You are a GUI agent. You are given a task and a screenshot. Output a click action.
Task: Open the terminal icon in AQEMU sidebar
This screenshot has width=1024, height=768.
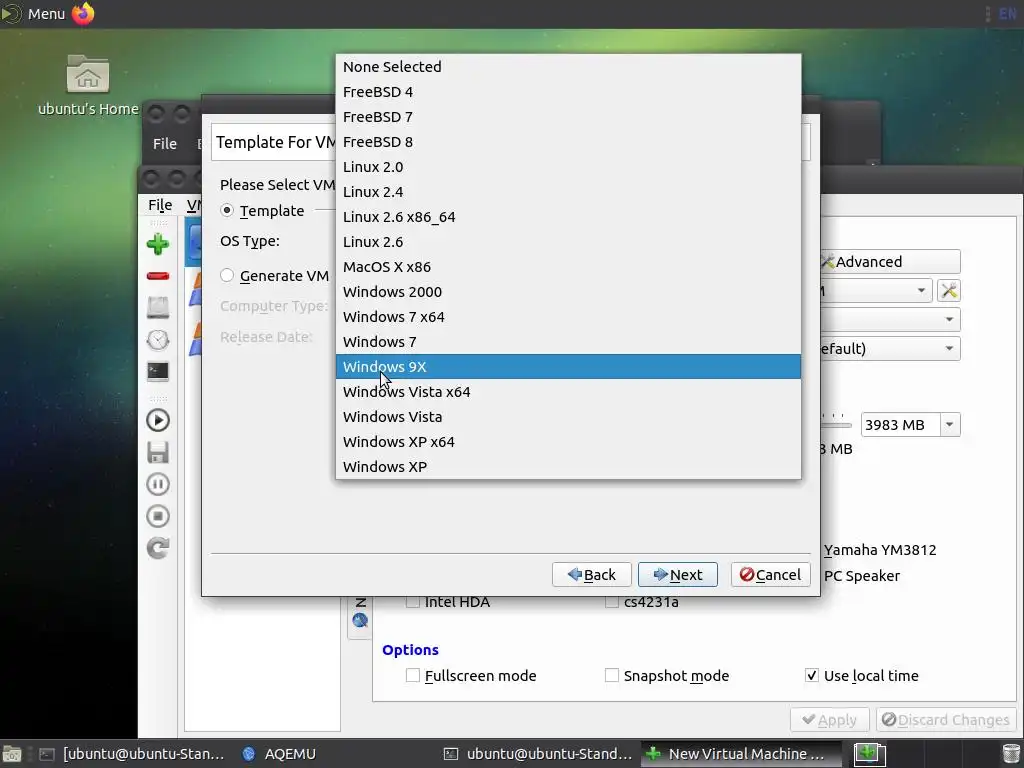tap(157, 372)
